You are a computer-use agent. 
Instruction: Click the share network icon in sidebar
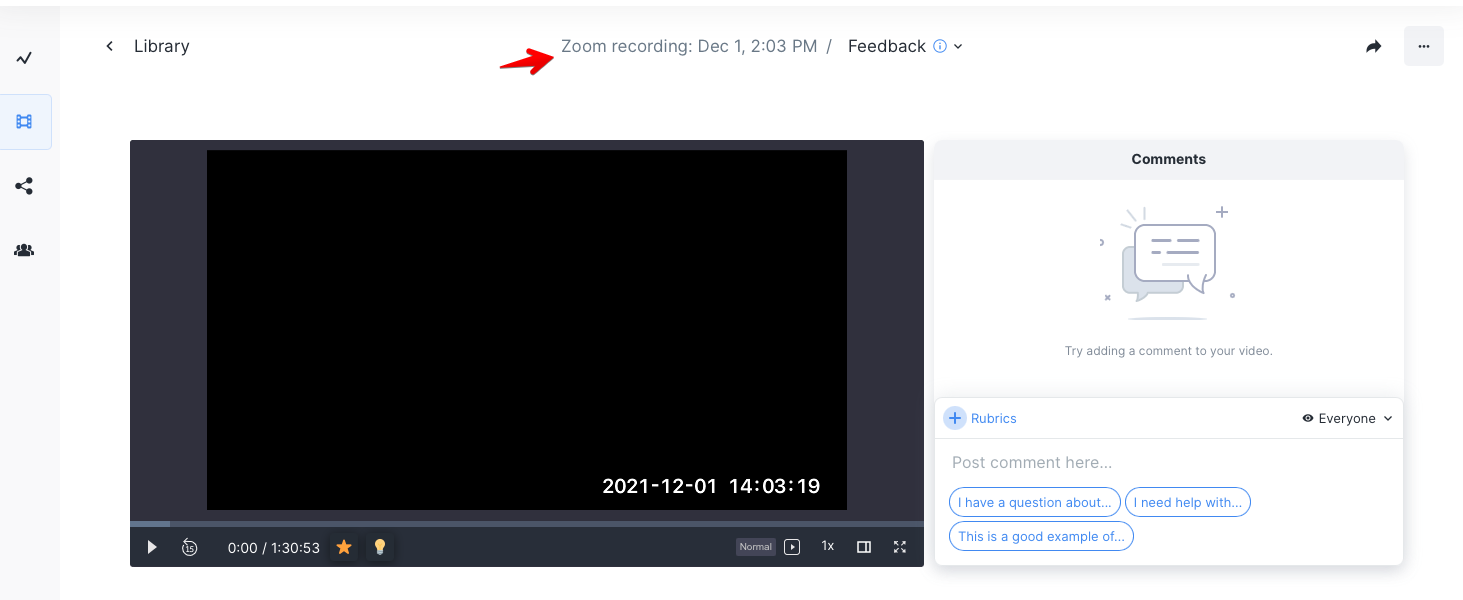[25, 186]
